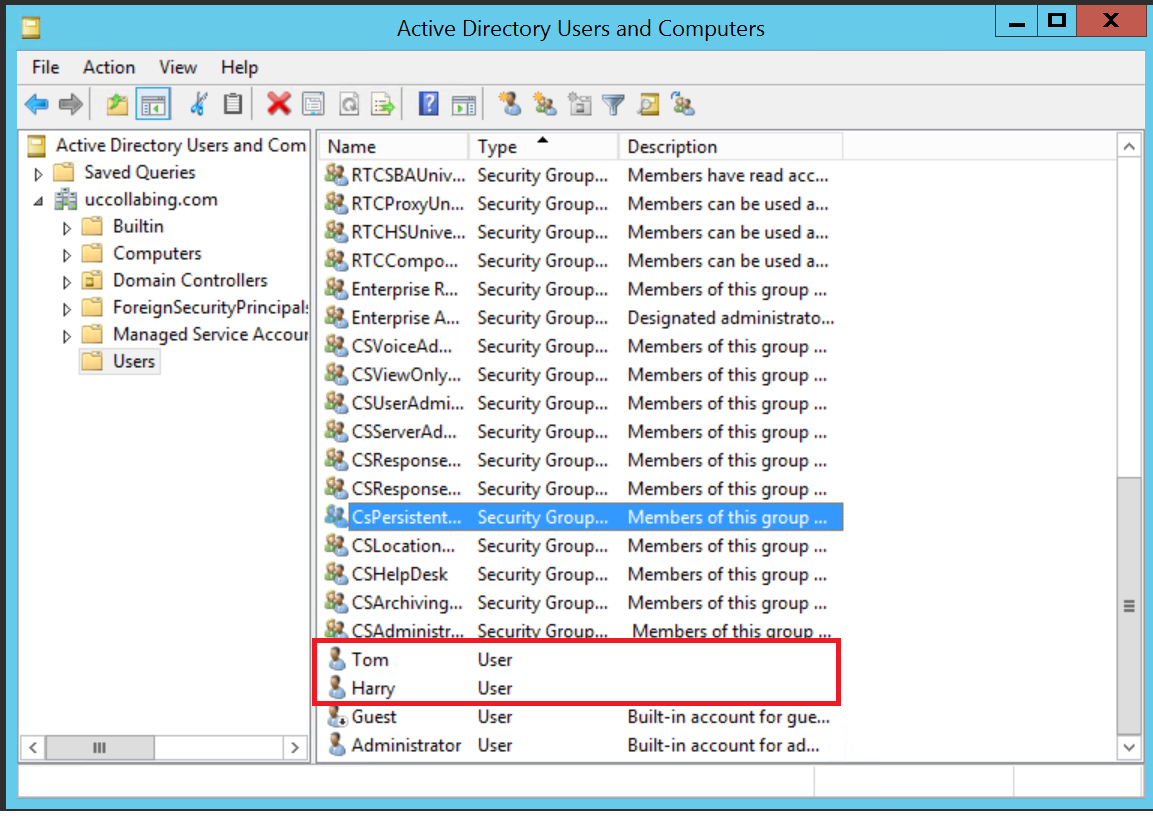
Task: Select the Harry user entry
Action: point(583,688)
